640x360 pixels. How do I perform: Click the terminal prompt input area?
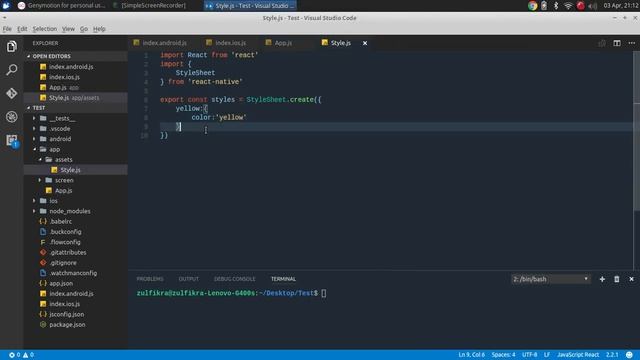pos(324,293)
